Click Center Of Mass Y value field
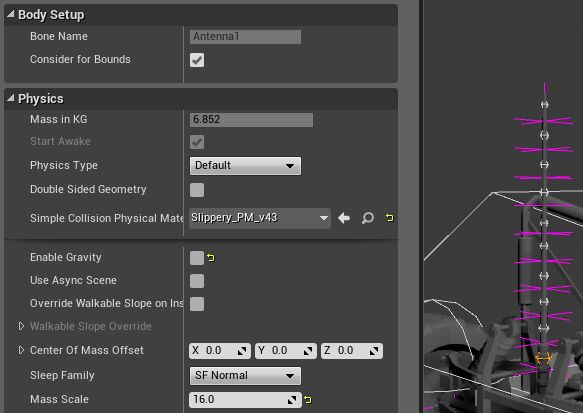The height and width of the screenshot is (413, 583). [286, 351]
